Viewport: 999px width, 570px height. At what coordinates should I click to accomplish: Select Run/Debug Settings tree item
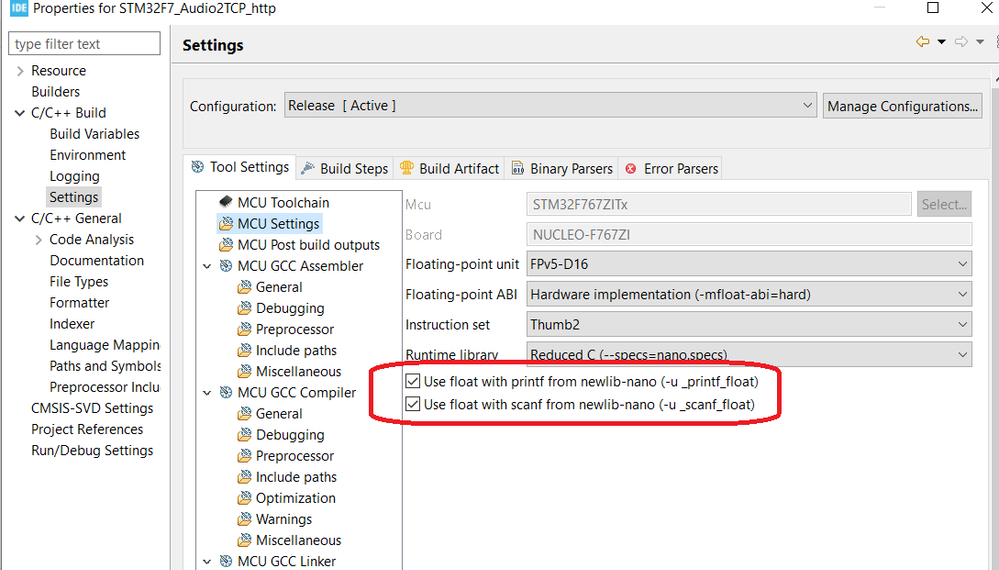(92, 450)
